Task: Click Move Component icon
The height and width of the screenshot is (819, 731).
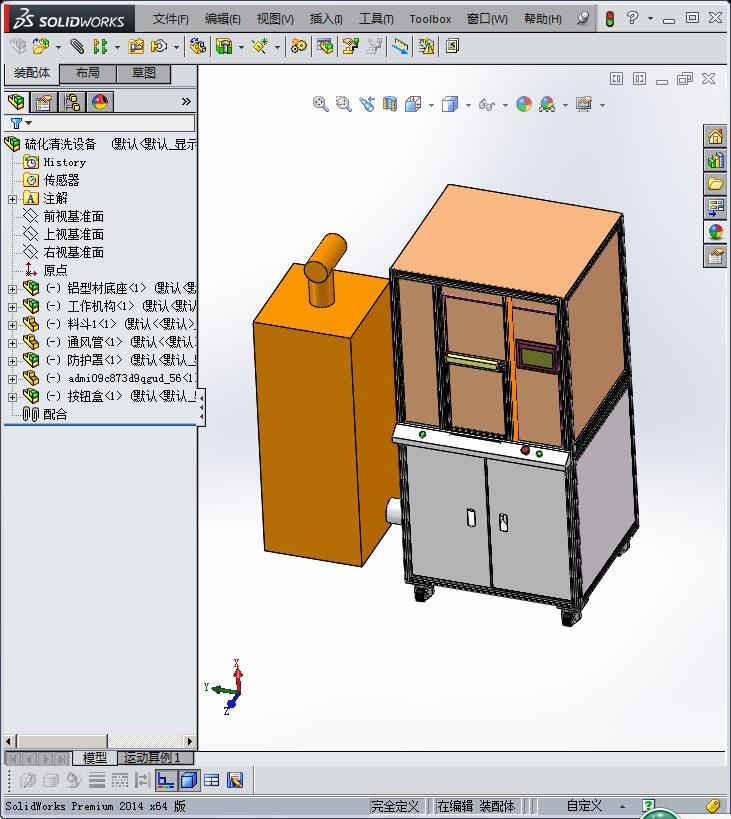Action: (159, 46)
